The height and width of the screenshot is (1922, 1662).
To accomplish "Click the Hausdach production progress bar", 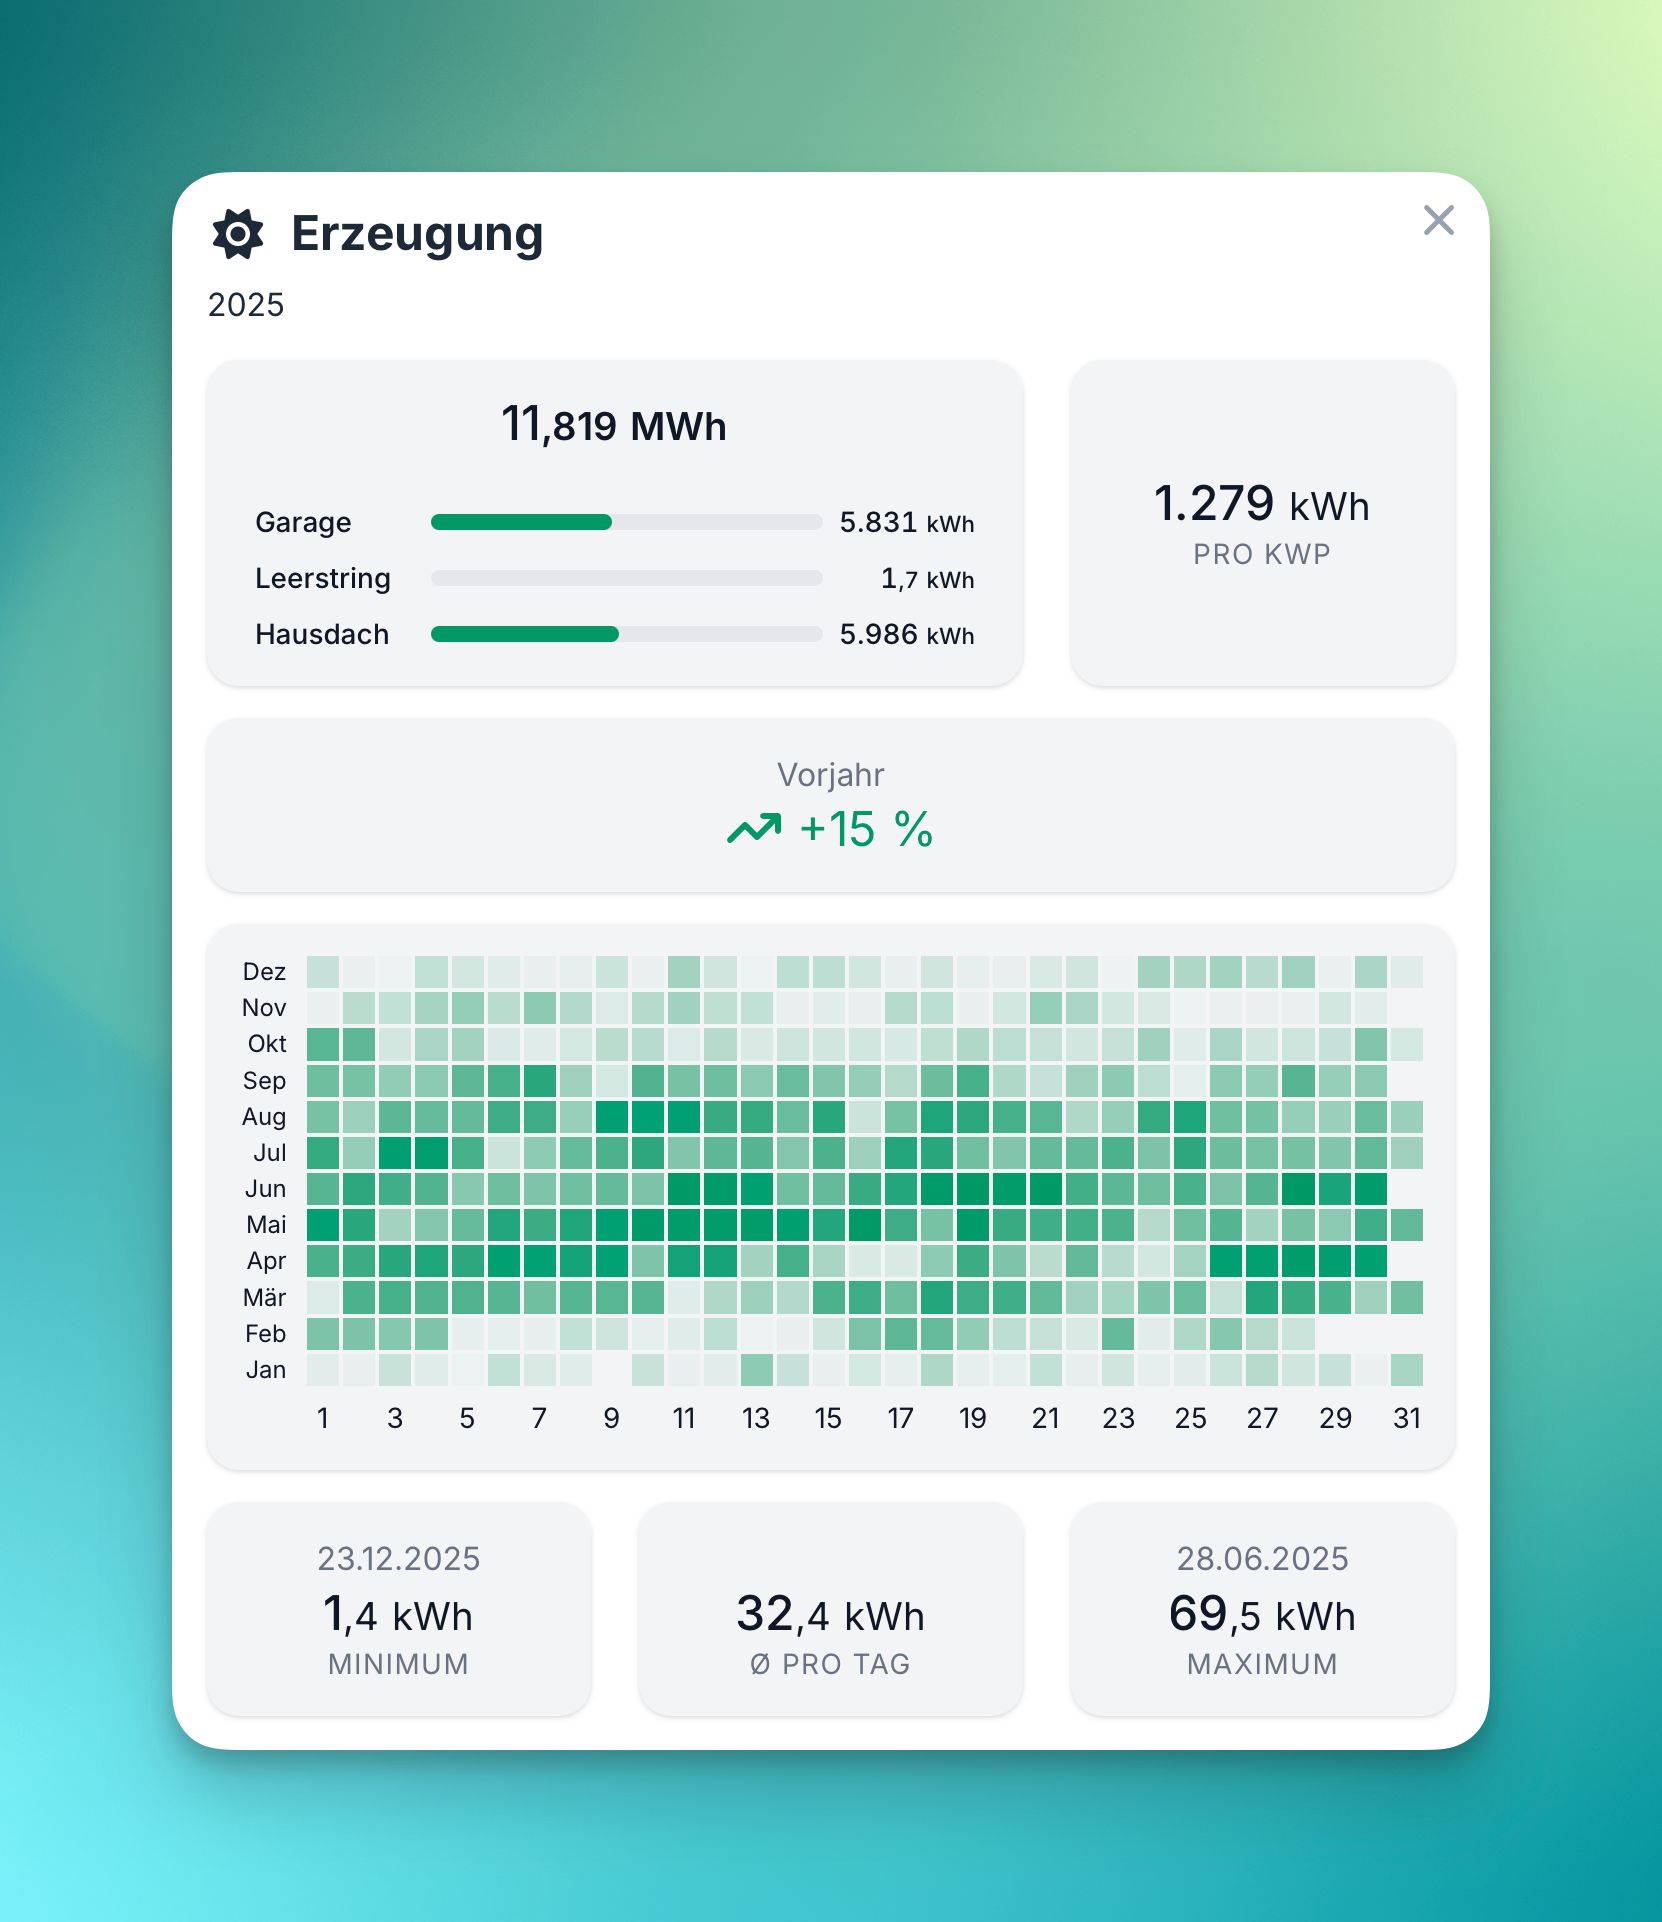I will [x=626, y=634].
